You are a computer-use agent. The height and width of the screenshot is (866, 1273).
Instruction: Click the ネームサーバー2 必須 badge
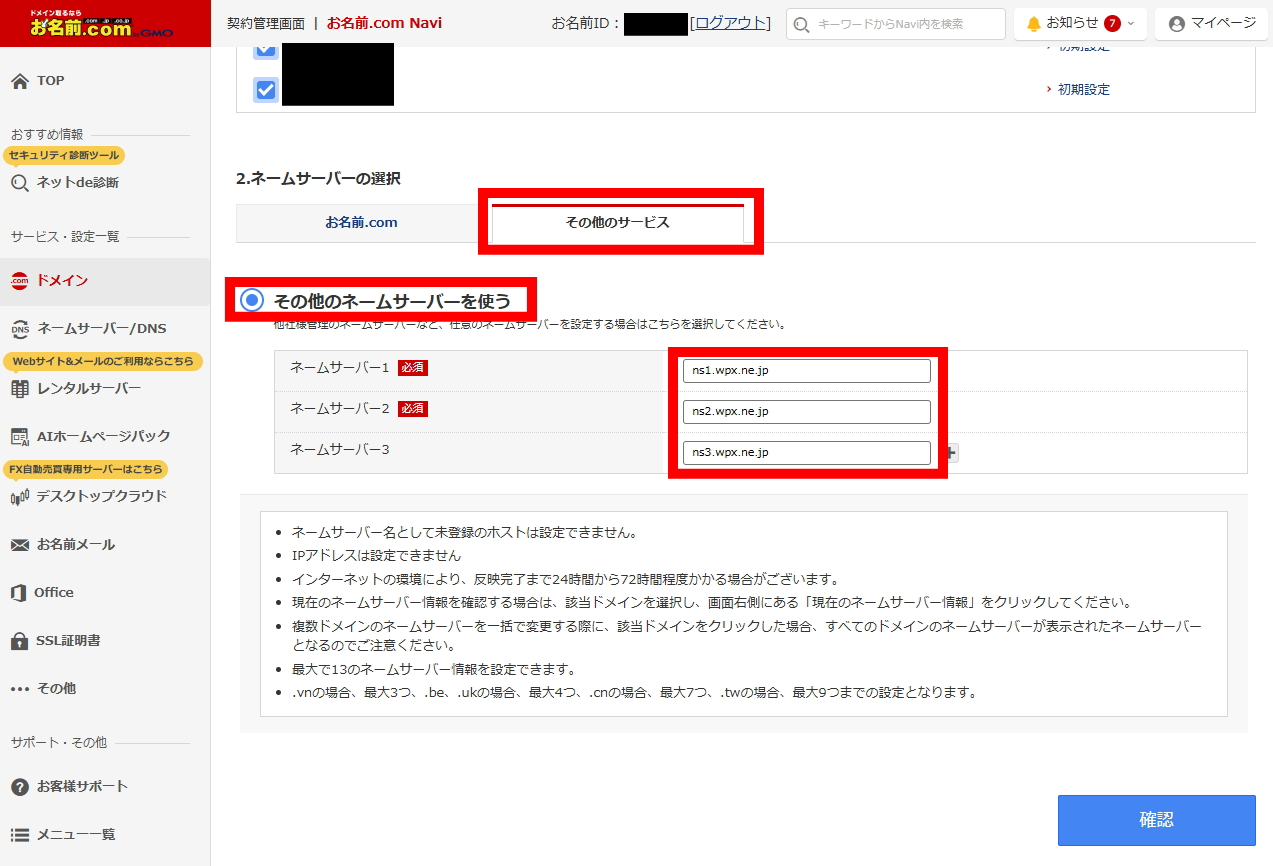(x=412, y=409)
